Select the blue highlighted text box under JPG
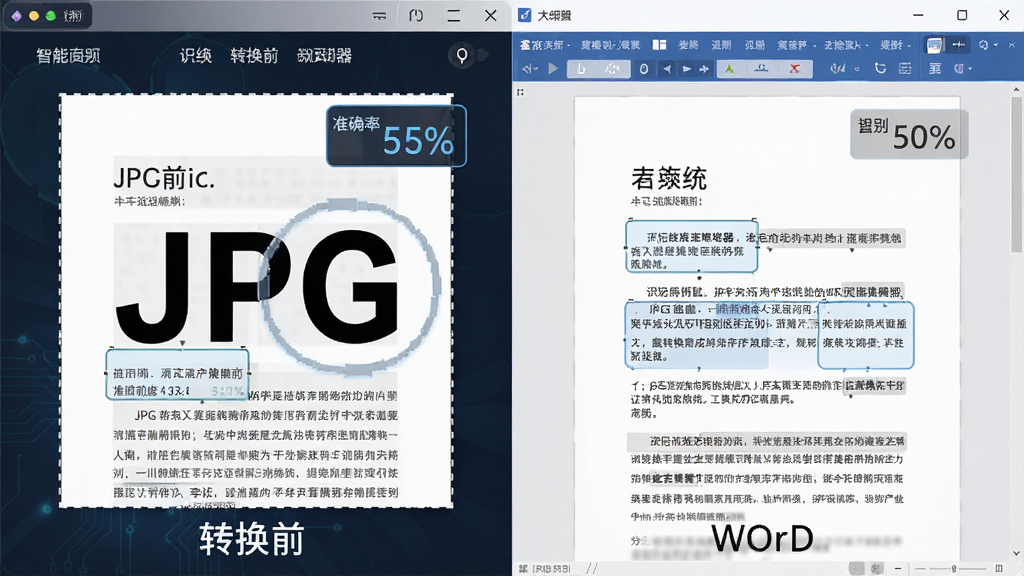This screenshot has height=576, width=1024. point(177,375)
